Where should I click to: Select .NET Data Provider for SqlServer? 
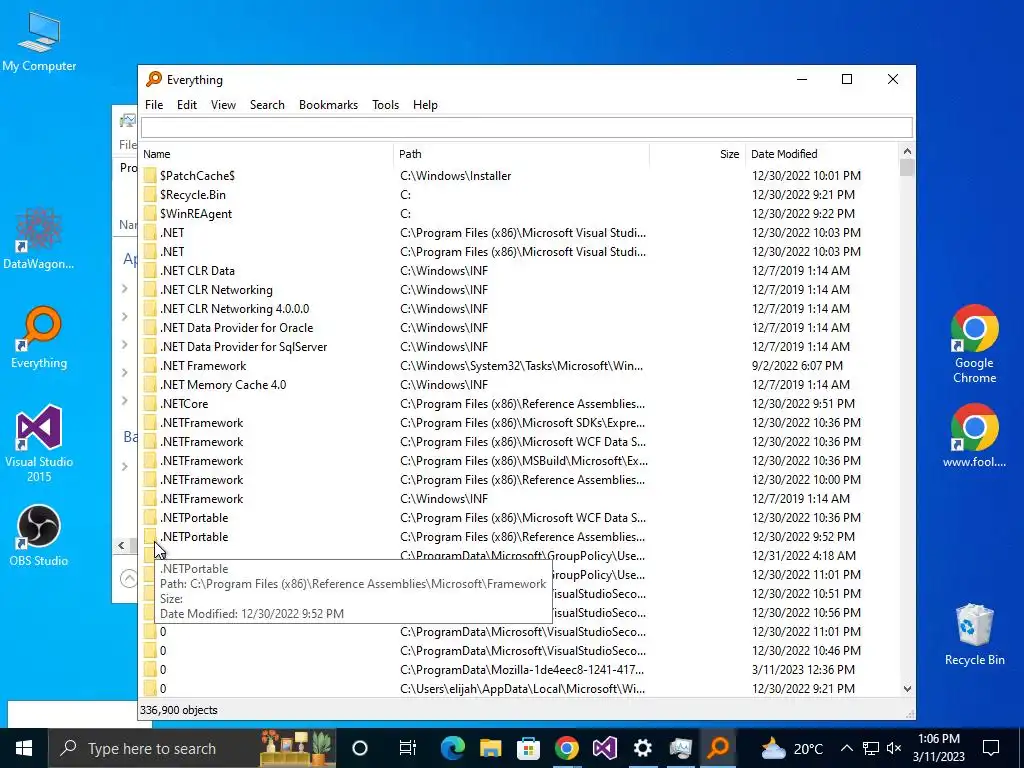tap(520, 347)
